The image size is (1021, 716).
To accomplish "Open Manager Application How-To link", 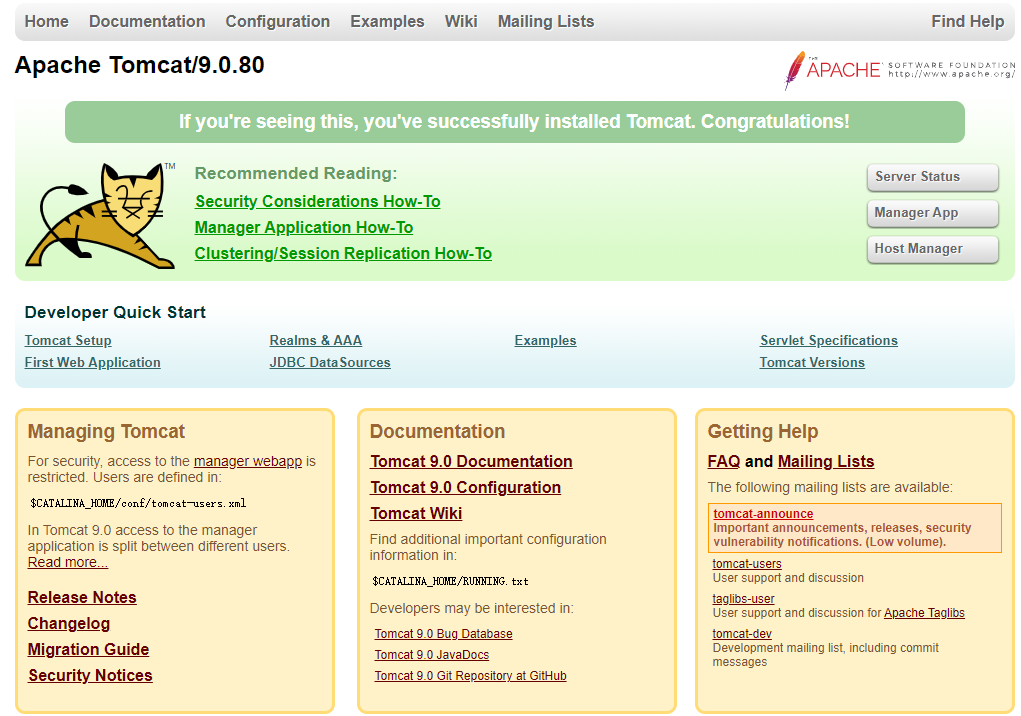I will coord(304,228).
